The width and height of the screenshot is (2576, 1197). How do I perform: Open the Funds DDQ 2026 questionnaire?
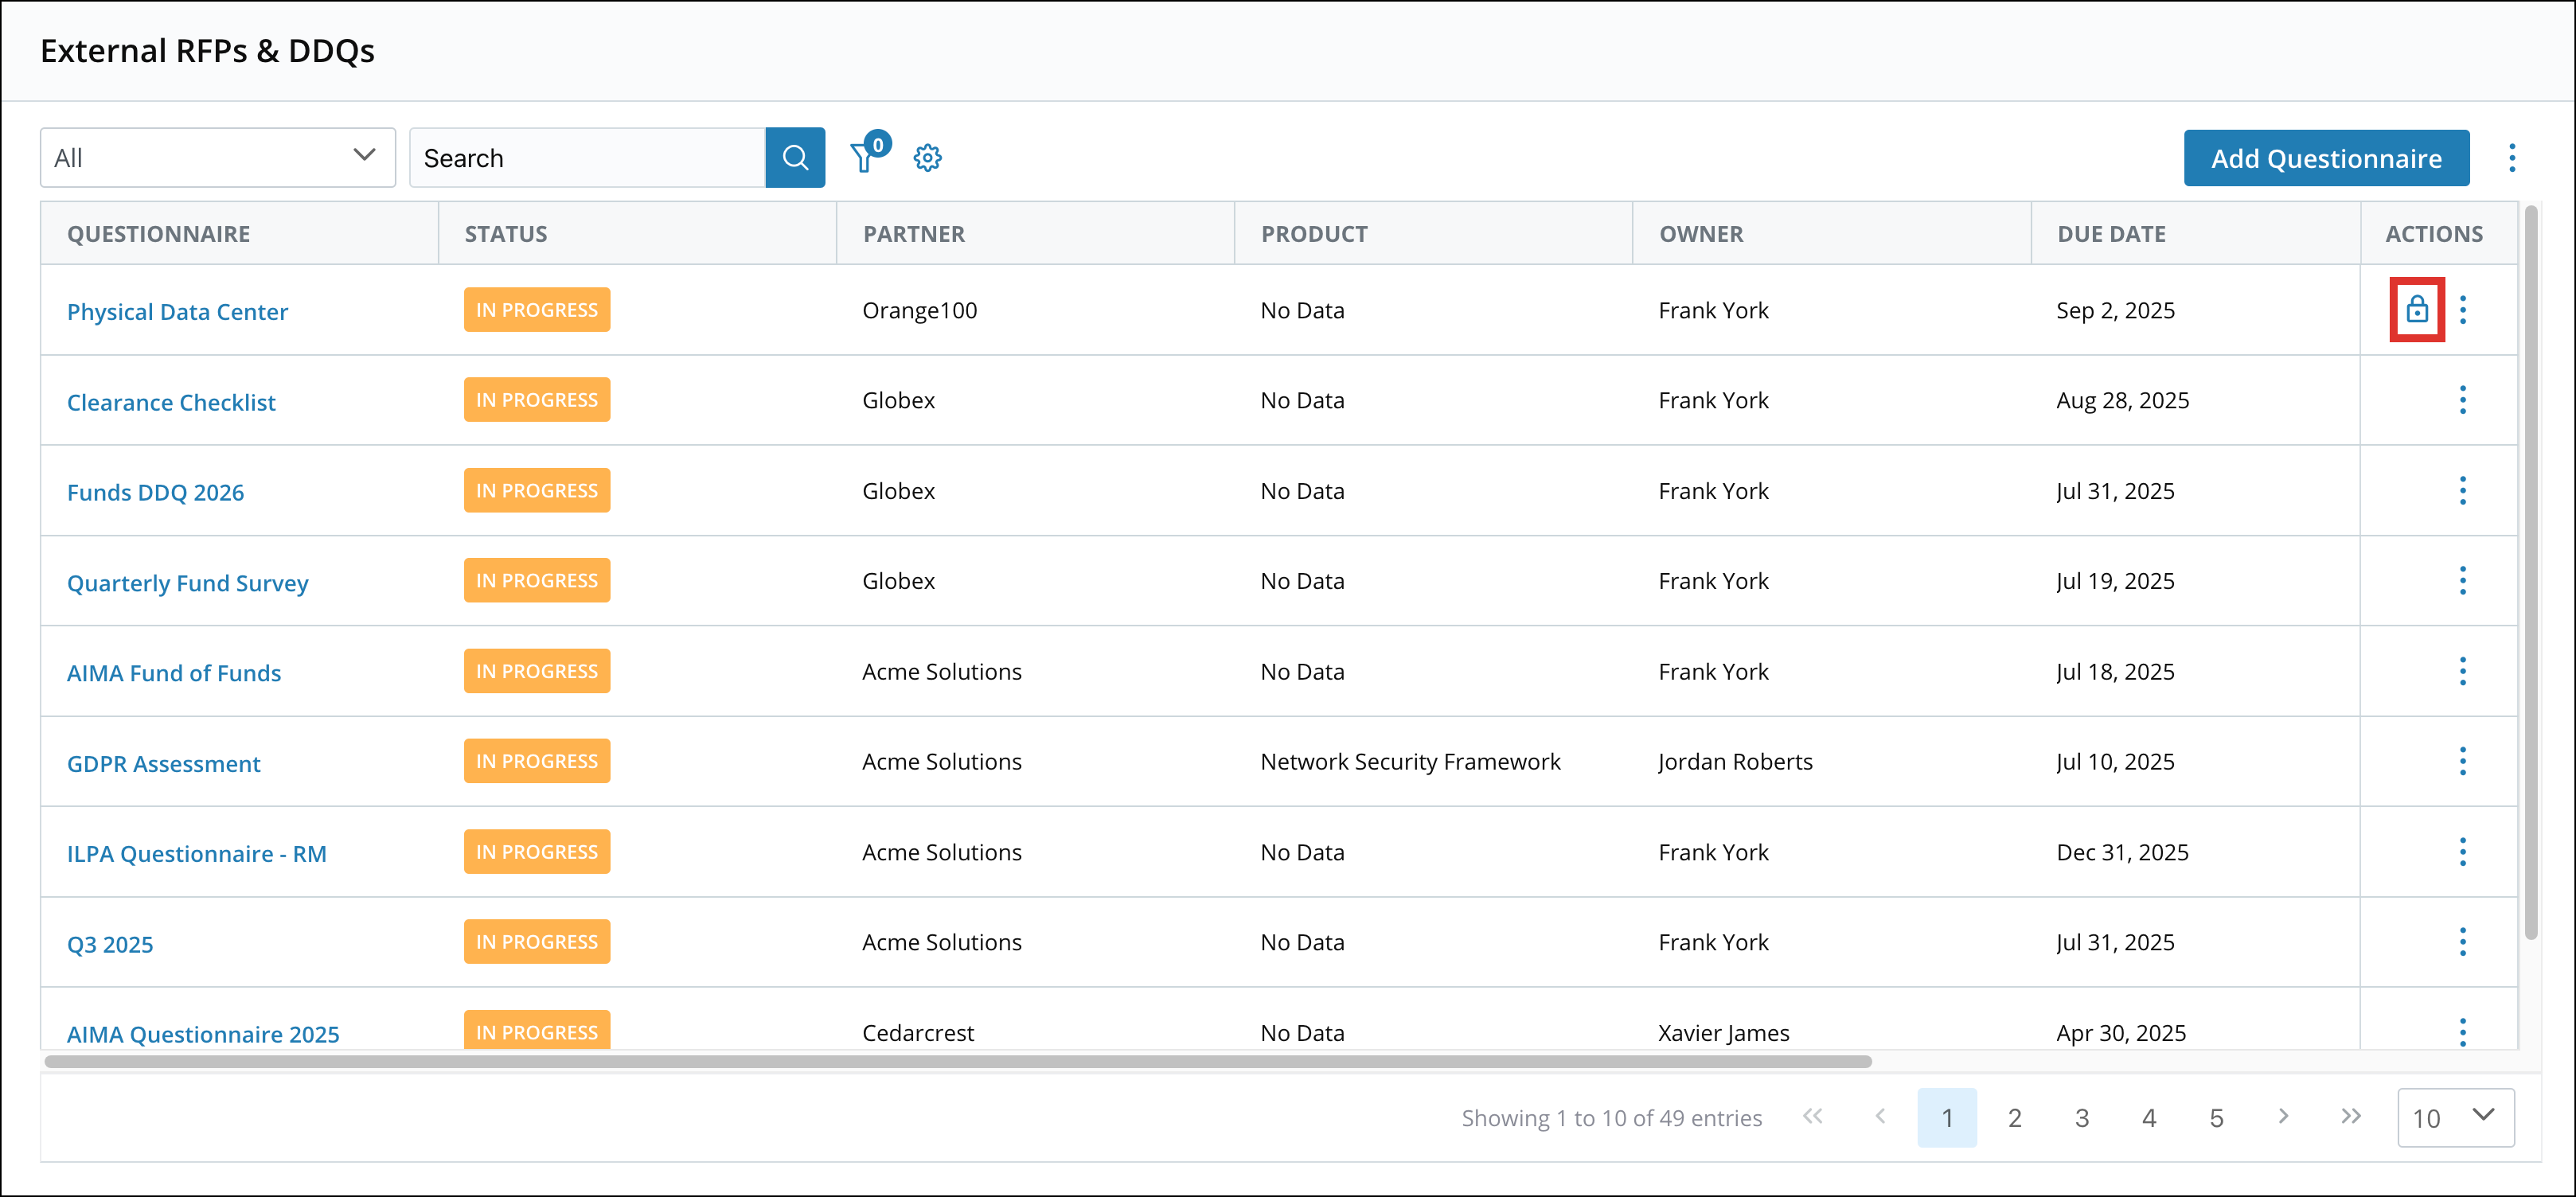coord(155,492)
